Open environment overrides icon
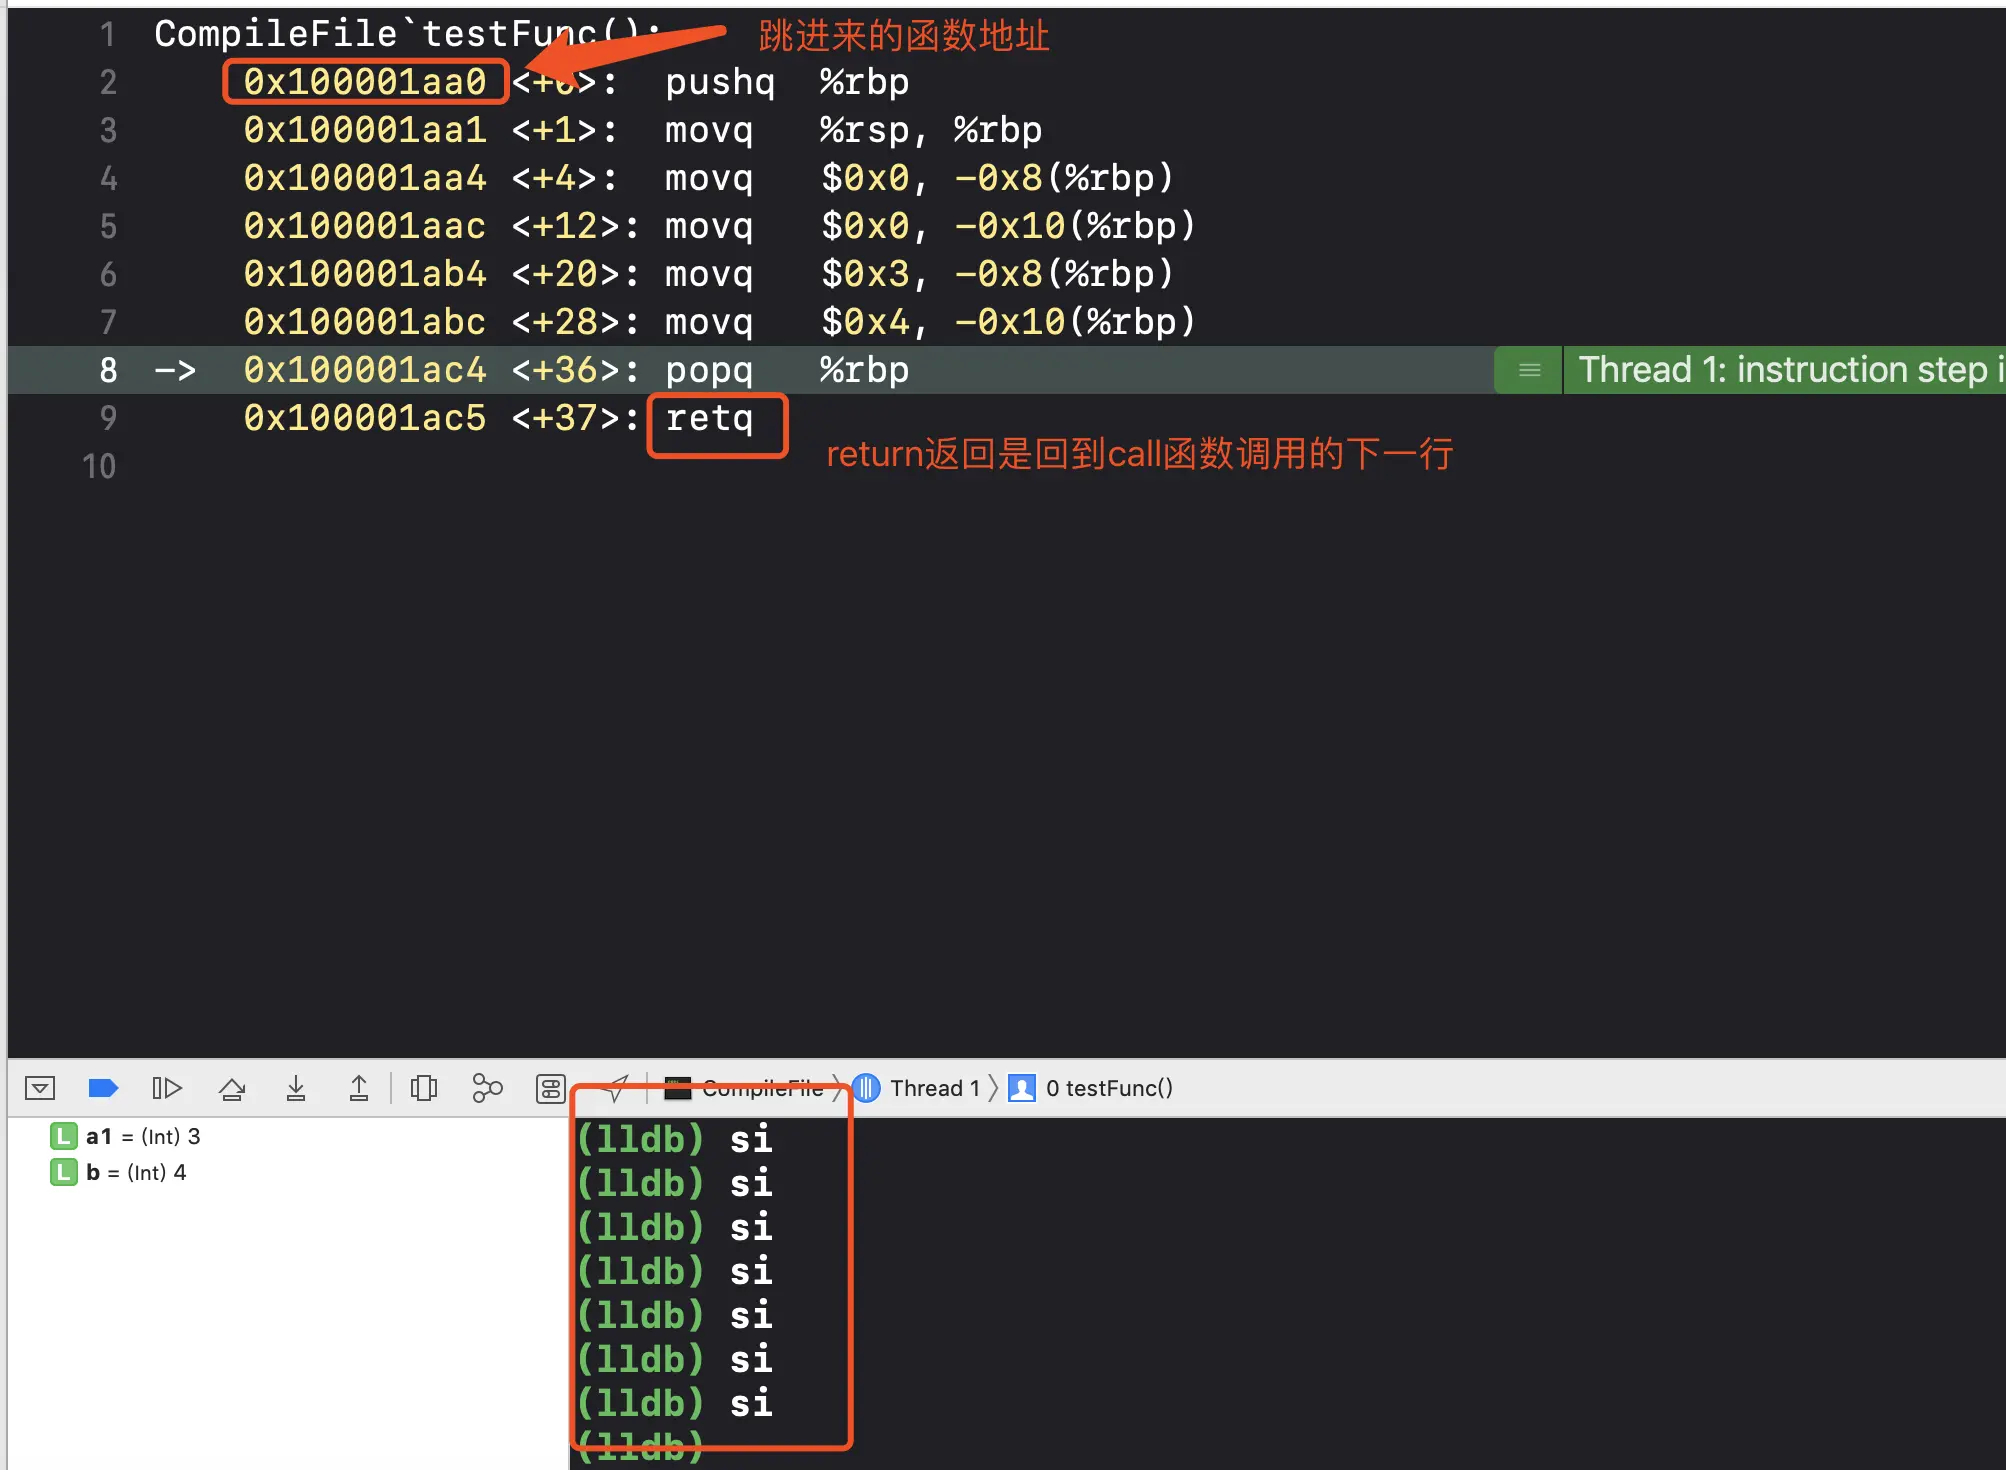 [550, 1088]
